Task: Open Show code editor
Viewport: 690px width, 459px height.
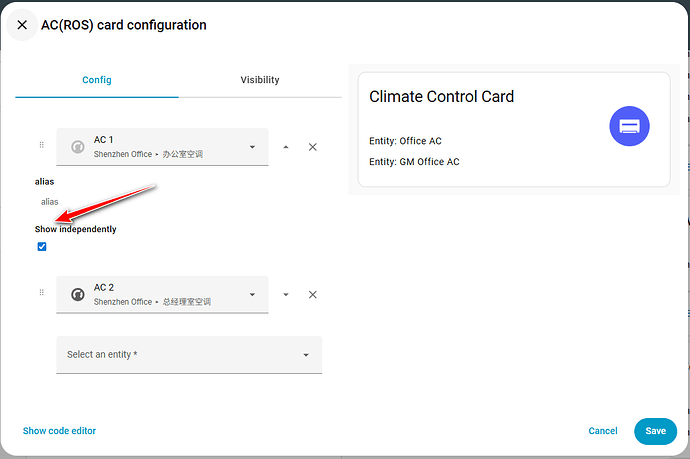Action: tap(60, 431)
